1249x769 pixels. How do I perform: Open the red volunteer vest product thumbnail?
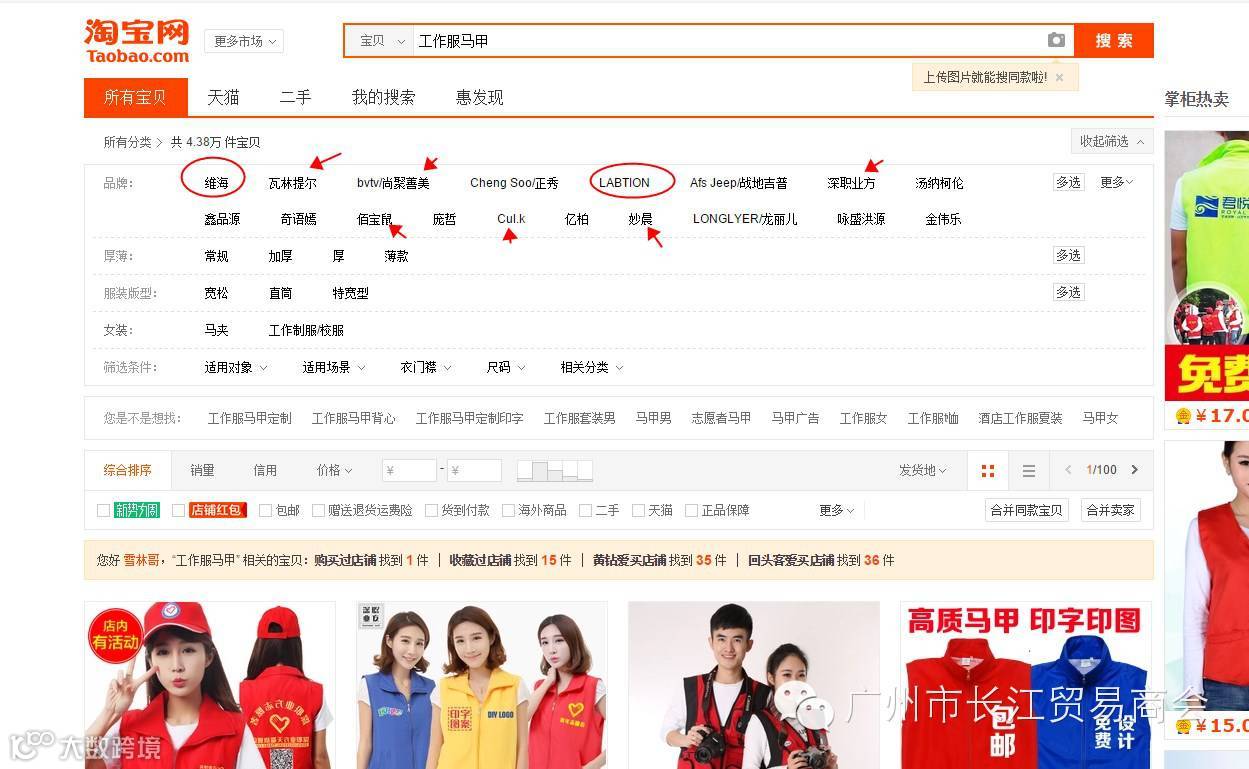coord(210,685)
